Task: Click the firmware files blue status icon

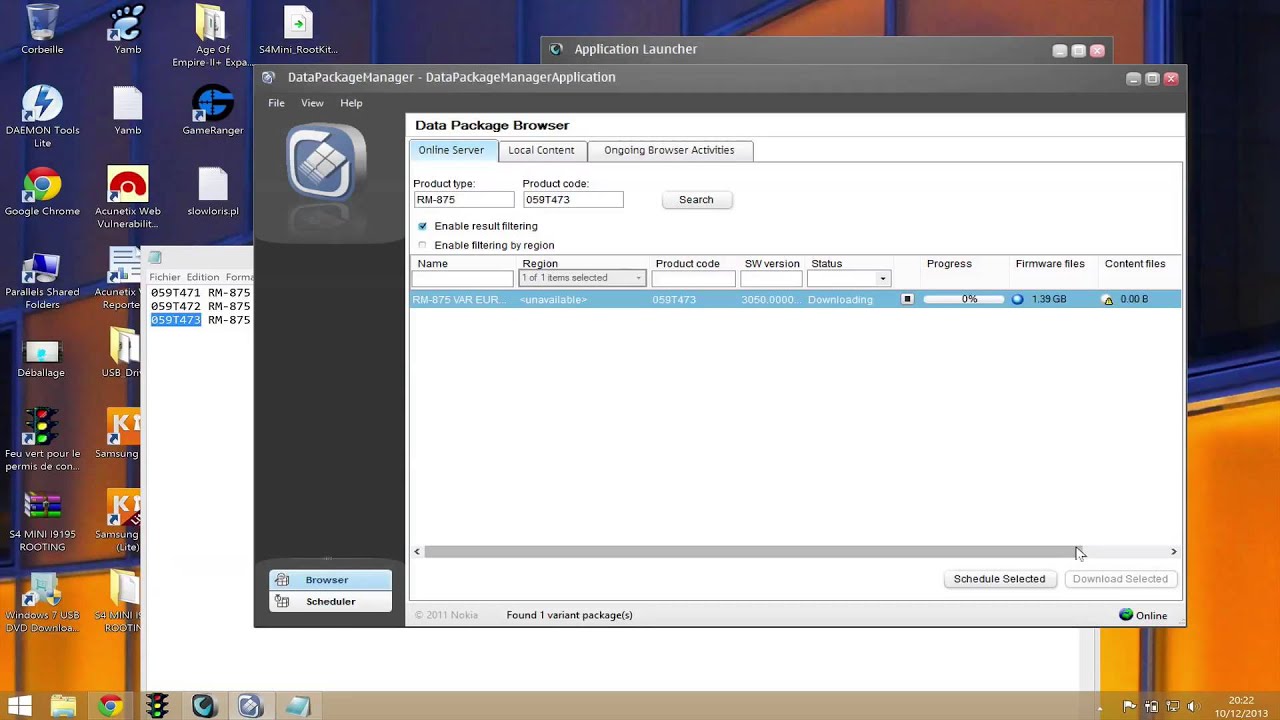Action: [1017, 299]
